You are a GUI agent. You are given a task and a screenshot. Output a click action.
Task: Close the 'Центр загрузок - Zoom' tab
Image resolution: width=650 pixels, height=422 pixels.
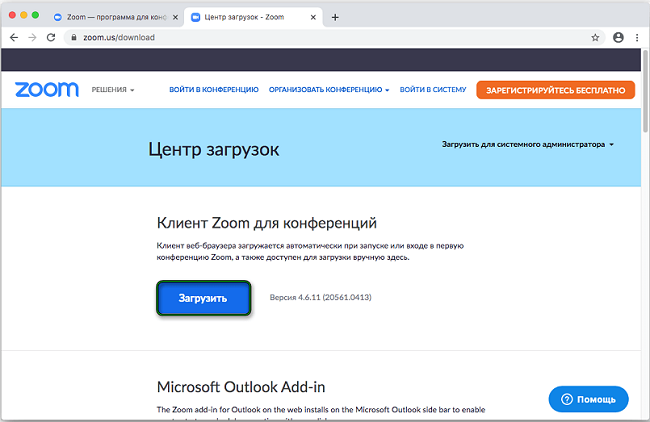(313, 17)
